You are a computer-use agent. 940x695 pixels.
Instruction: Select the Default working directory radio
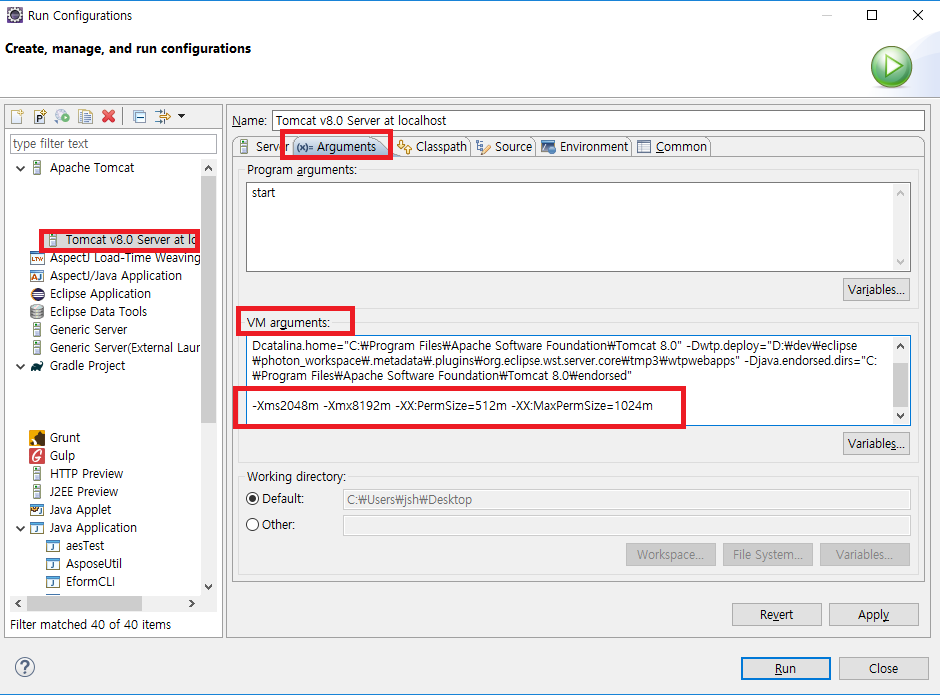click(253, 499)
